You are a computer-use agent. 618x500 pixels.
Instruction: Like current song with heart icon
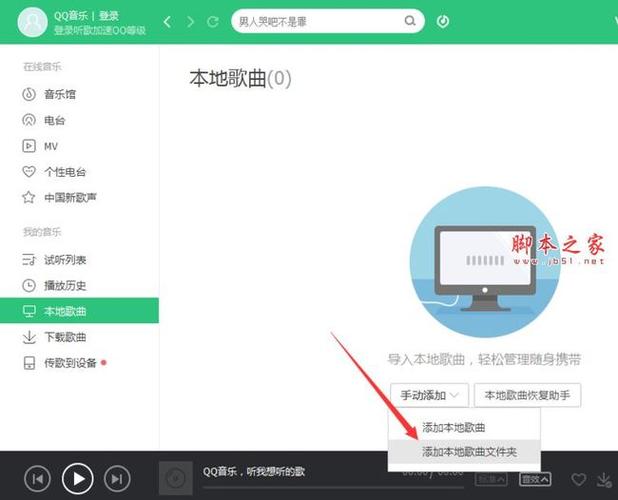[579, 479]
